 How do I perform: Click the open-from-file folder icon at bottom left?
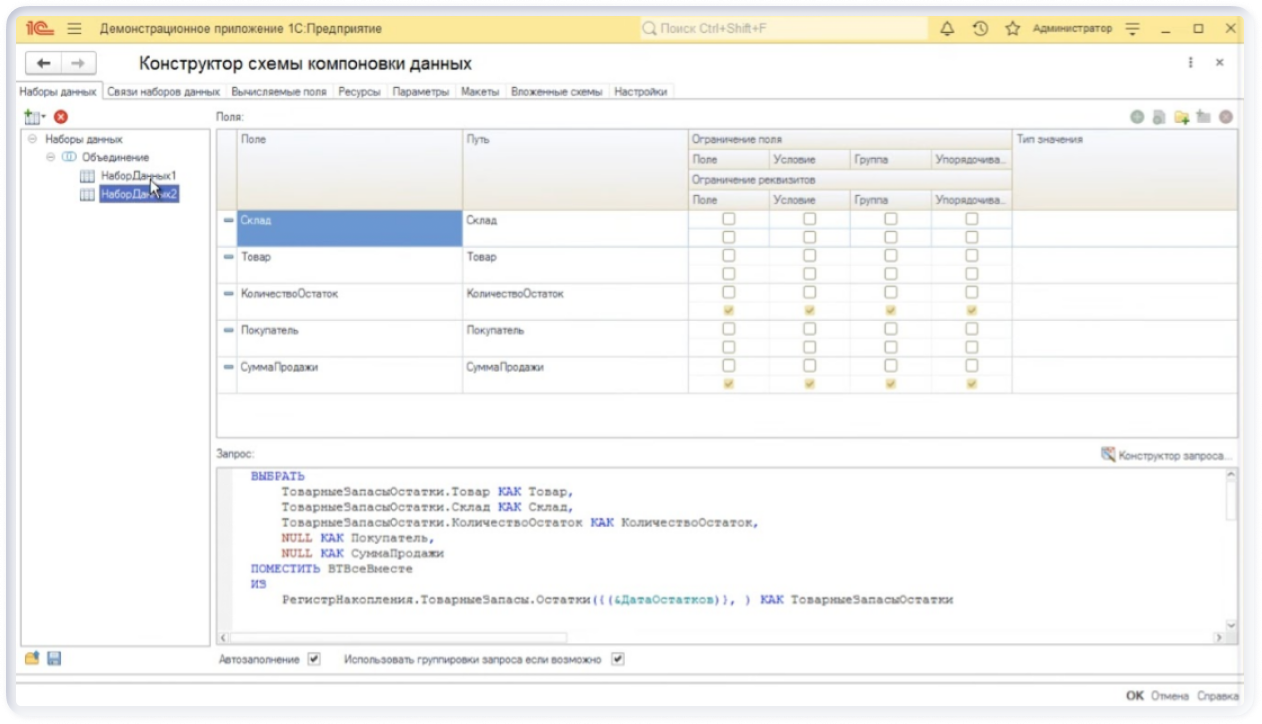[x=32, y=658]
